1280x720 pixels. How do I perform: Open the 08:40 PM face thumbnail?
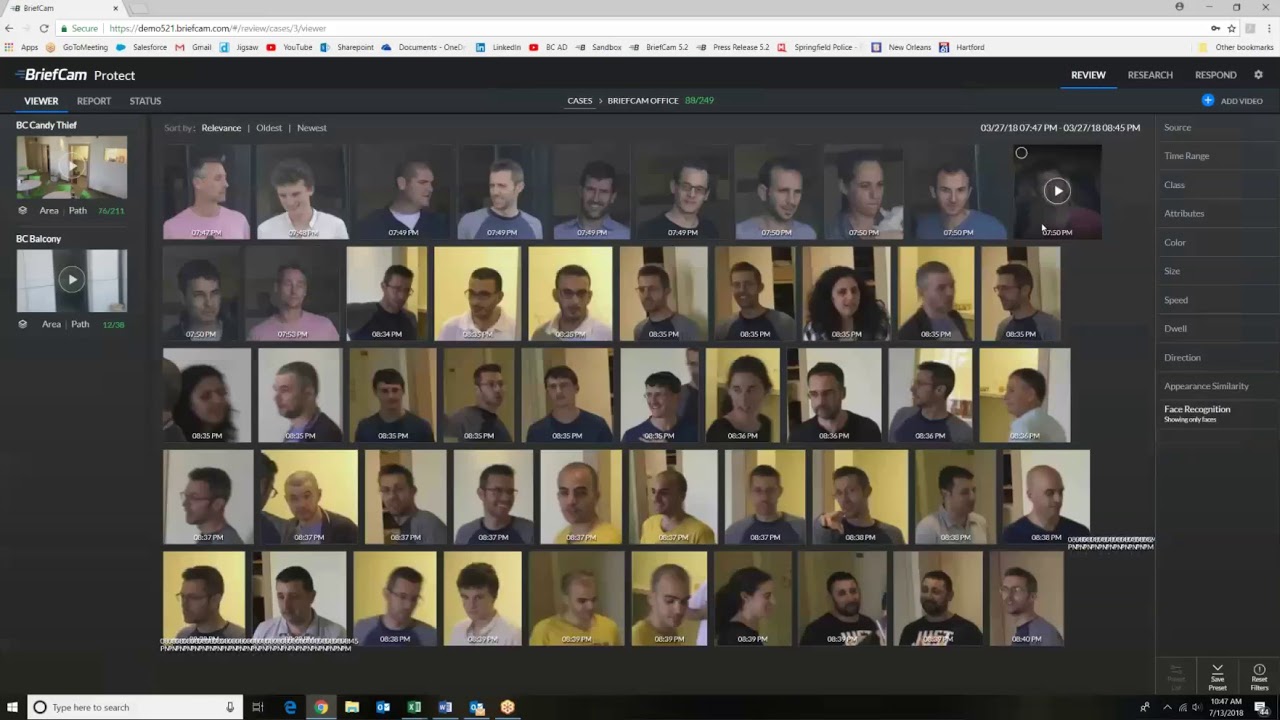pyautogui.click(x=1026, y=598)
